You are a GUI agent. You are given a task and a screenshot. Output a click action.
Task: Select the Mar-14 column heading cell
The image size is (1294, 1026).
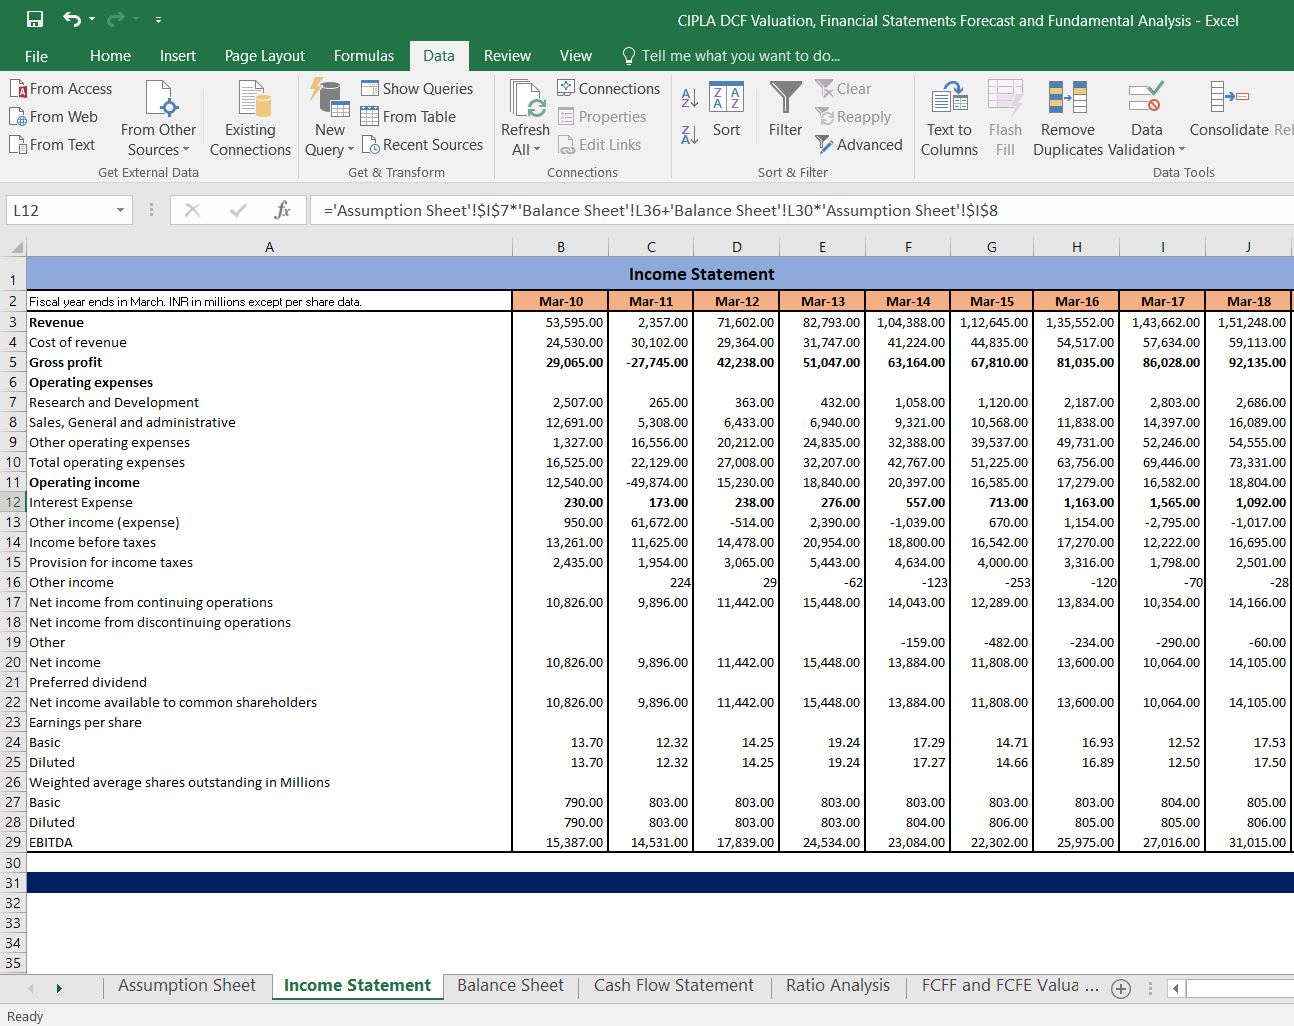908,301
